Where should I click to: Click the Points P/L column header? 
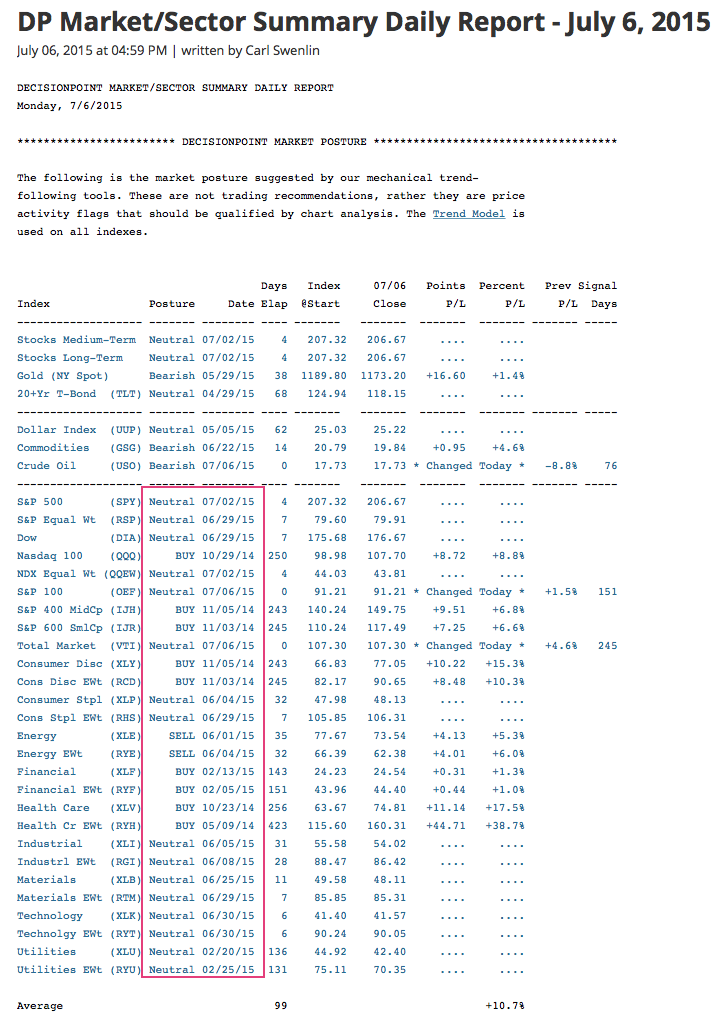(x=446, y=295)
